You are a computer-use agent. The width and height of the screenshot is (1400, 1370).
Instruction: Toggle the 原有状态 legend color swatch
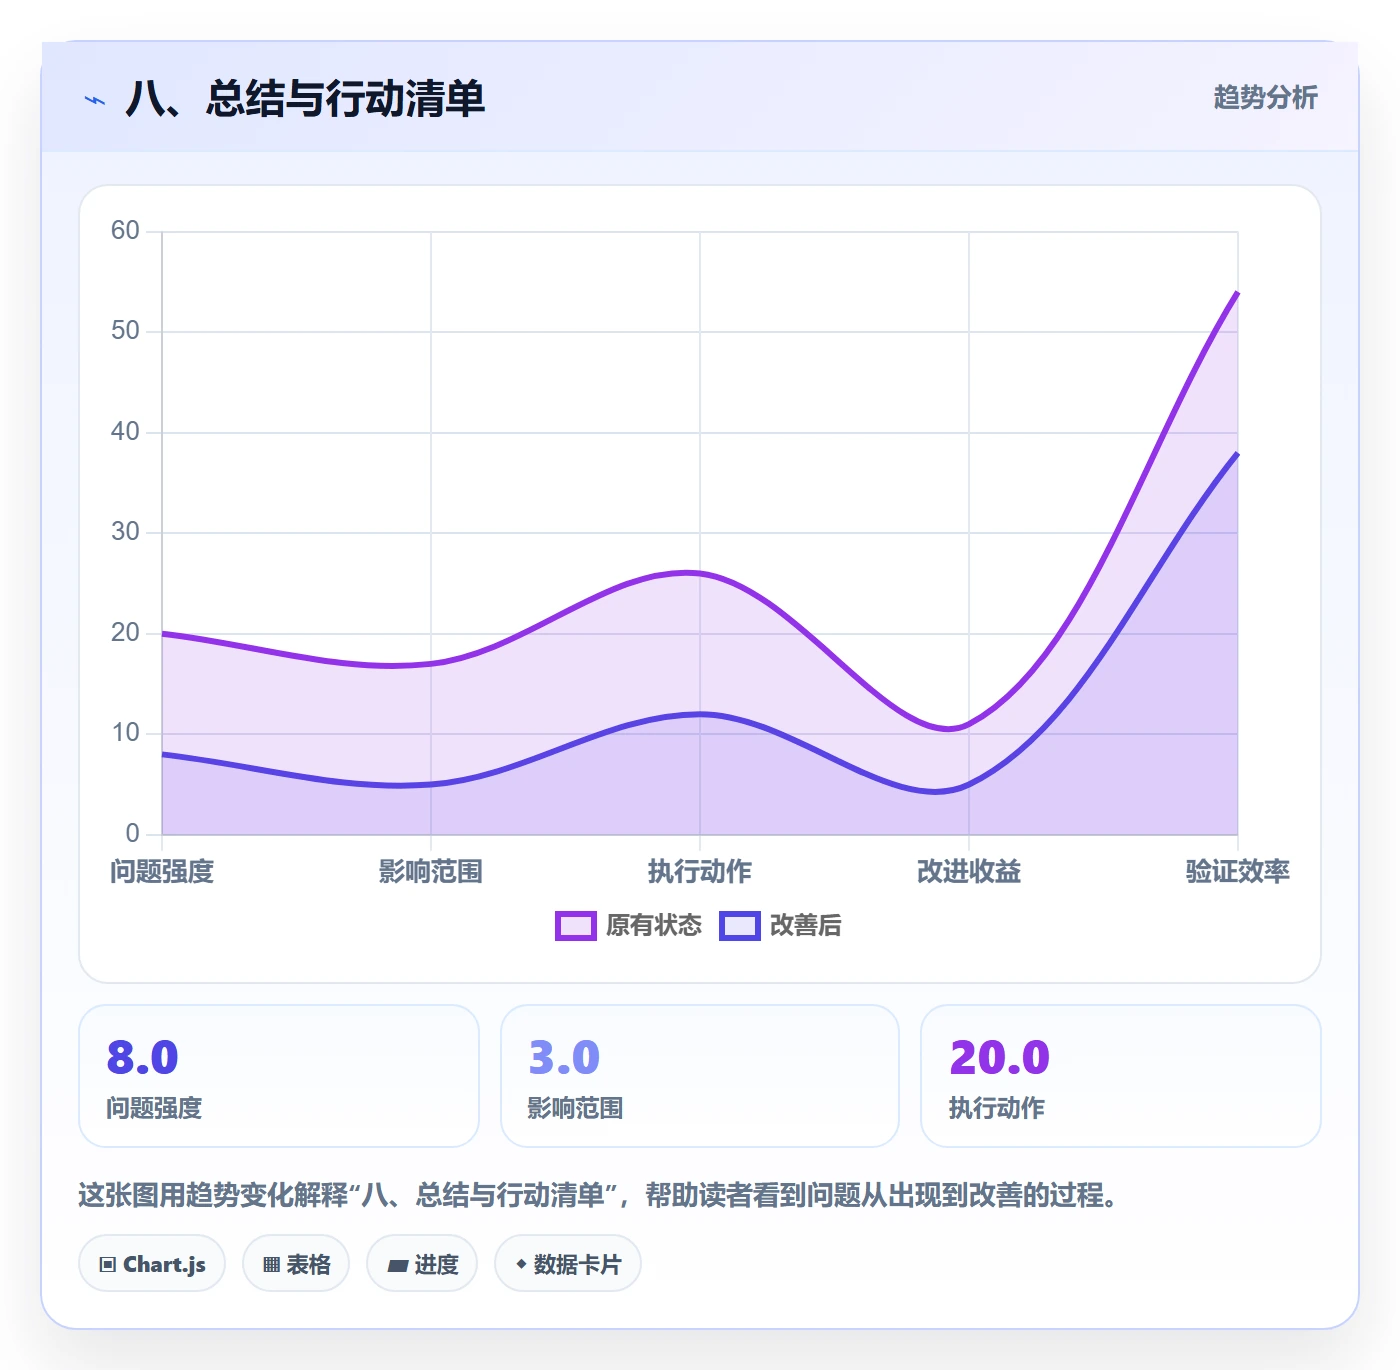(x=575, y=926)
